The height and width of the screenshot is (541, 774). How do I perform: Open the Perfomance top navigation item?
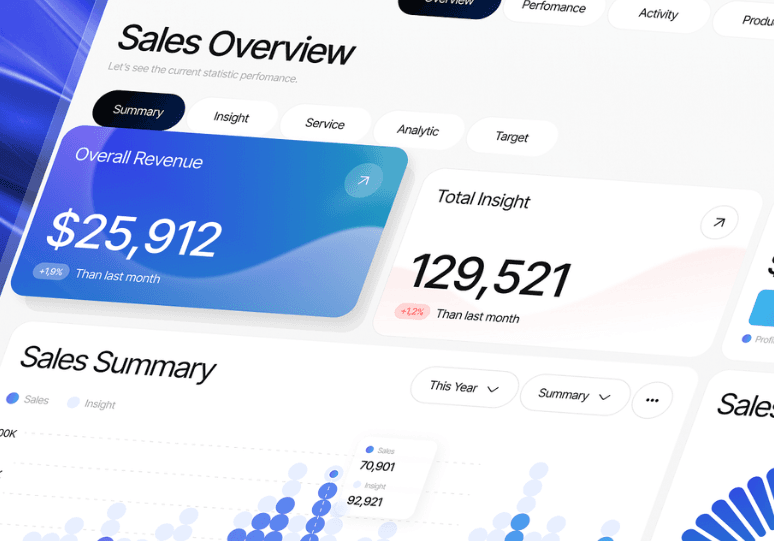point(553,7)
